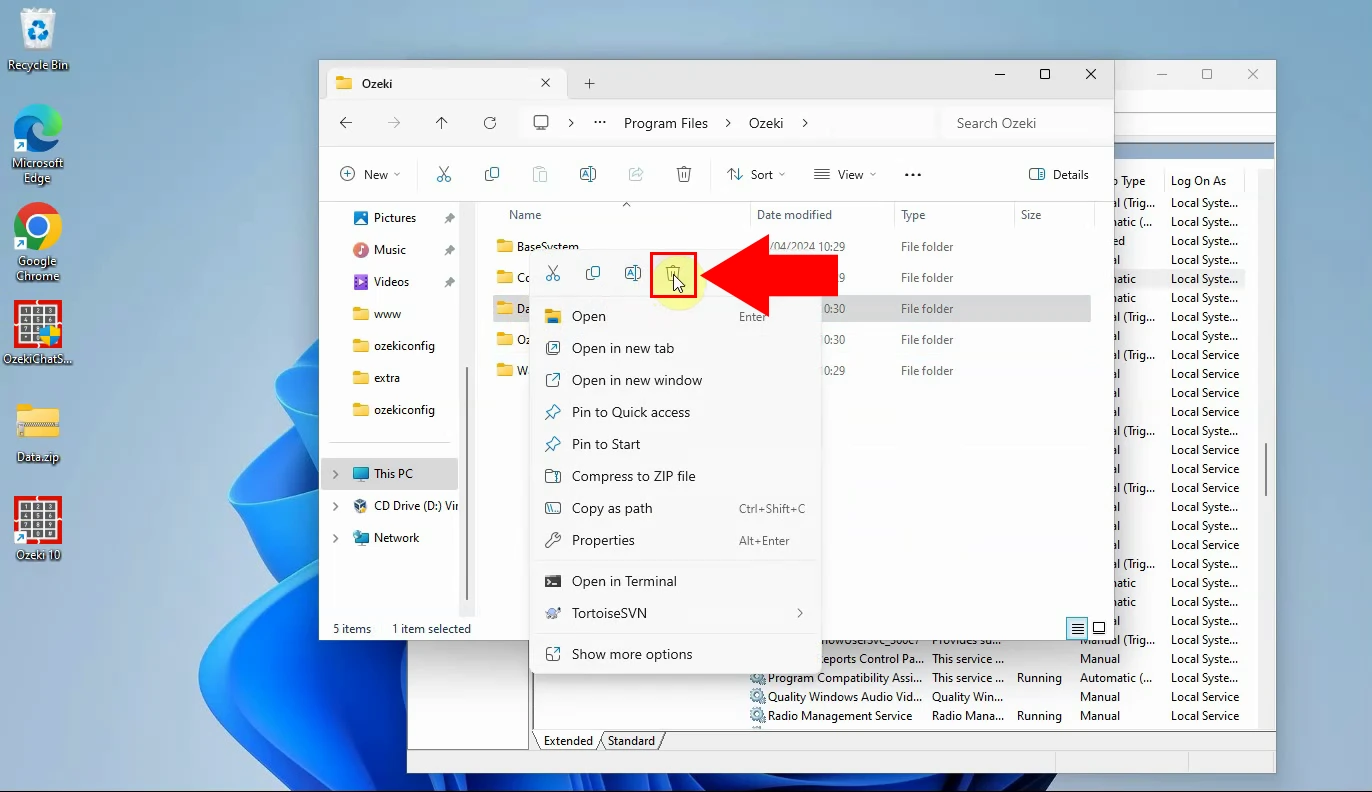Switch to large thumbnails view icon
The width and height of the screenshot is (1372, 792).
1099,628
